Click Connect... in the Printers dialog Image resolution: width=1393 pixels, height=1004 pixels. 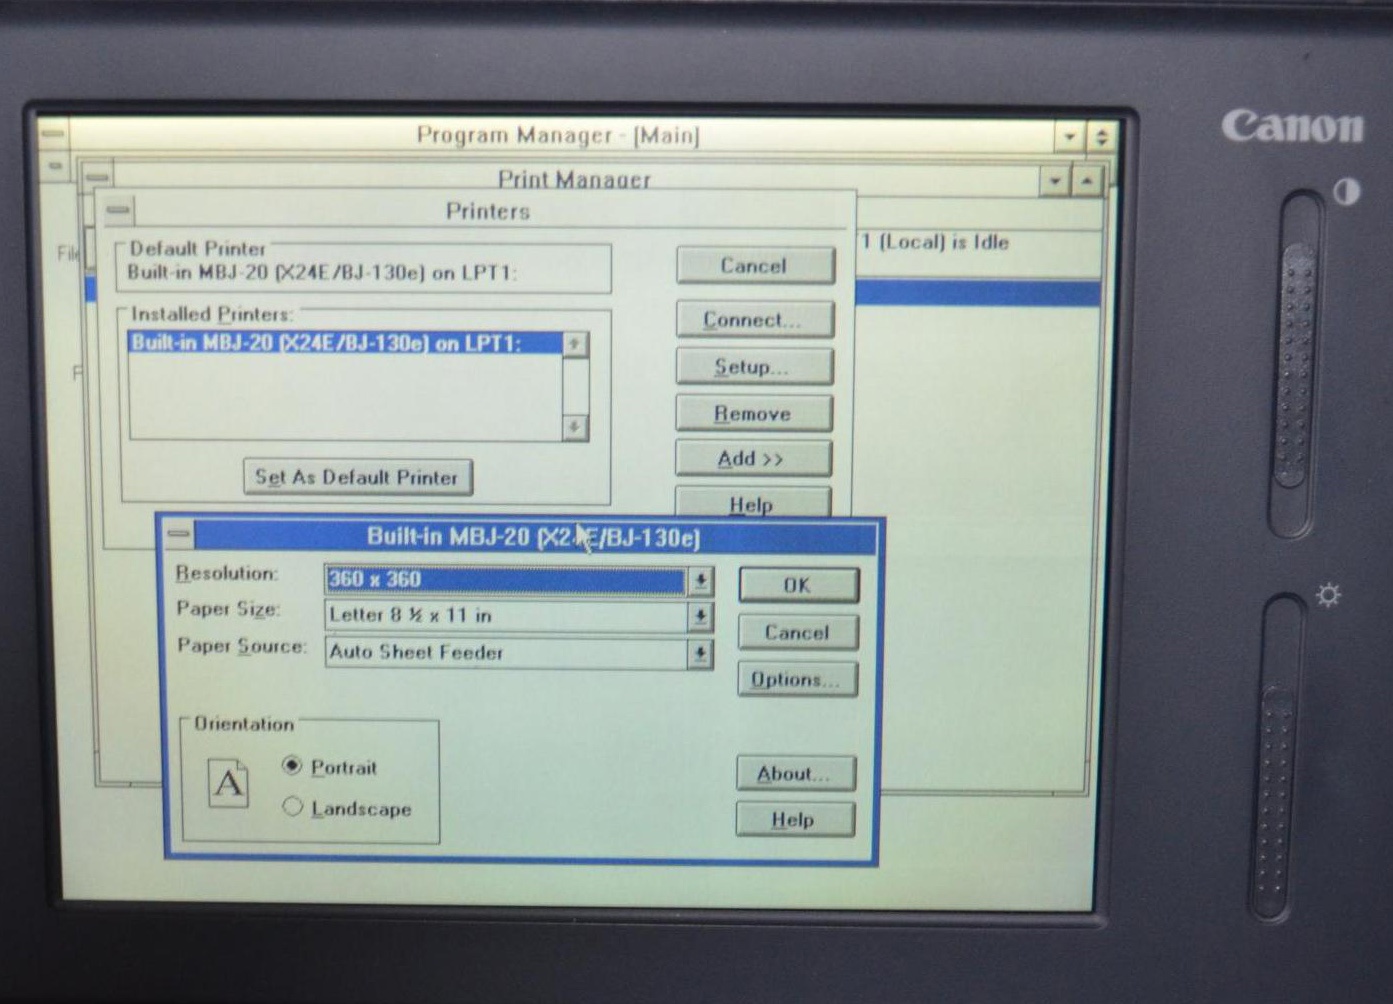coord(754,320)
